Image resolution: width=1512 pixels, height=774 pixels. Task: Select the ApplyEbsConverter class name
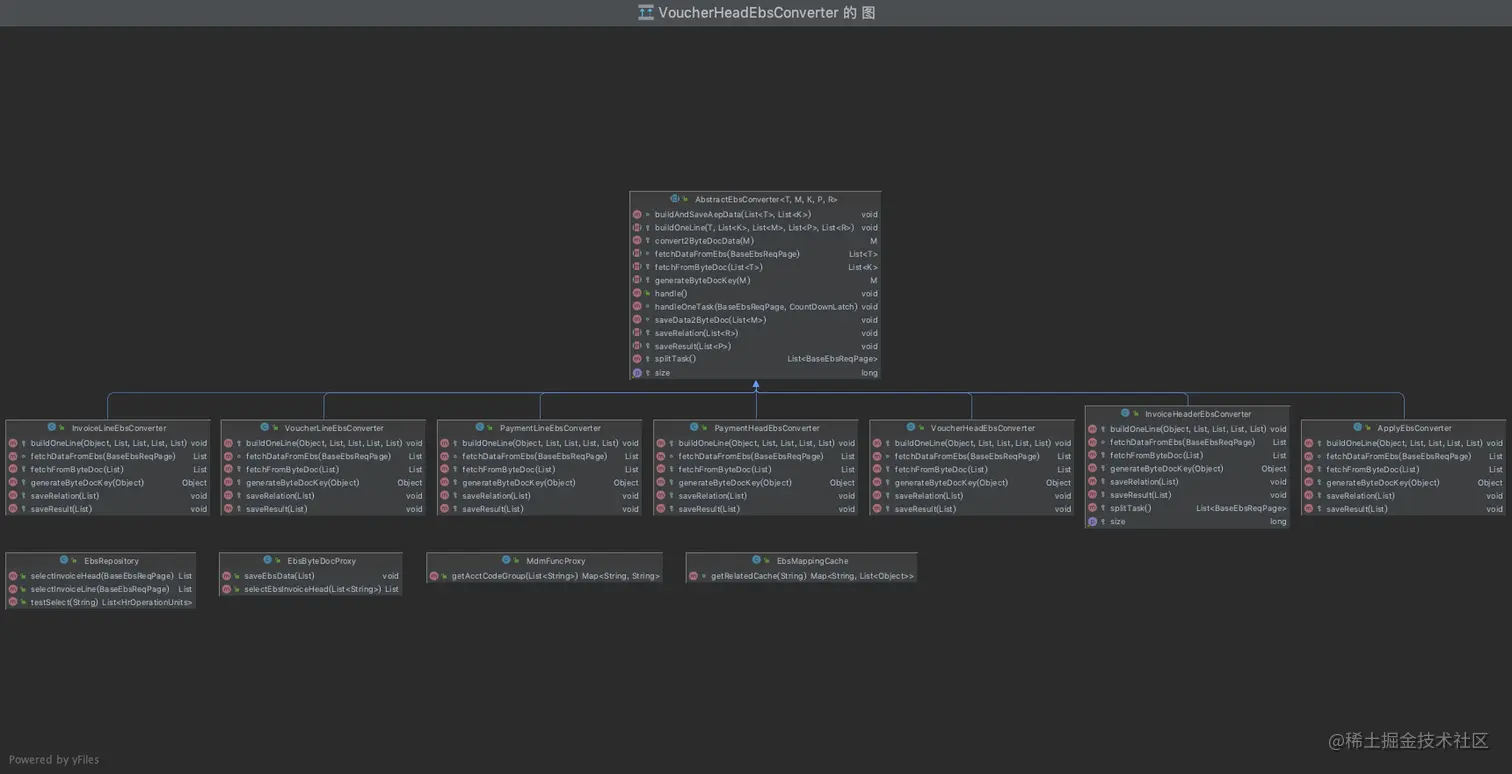point(1414,428)
